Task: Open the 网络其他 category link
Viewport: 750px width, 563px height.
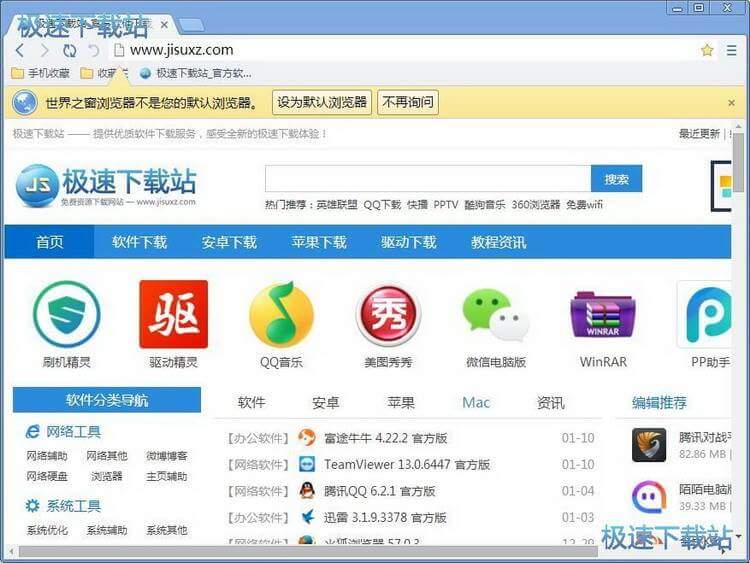Action: (x=107, y=456)
